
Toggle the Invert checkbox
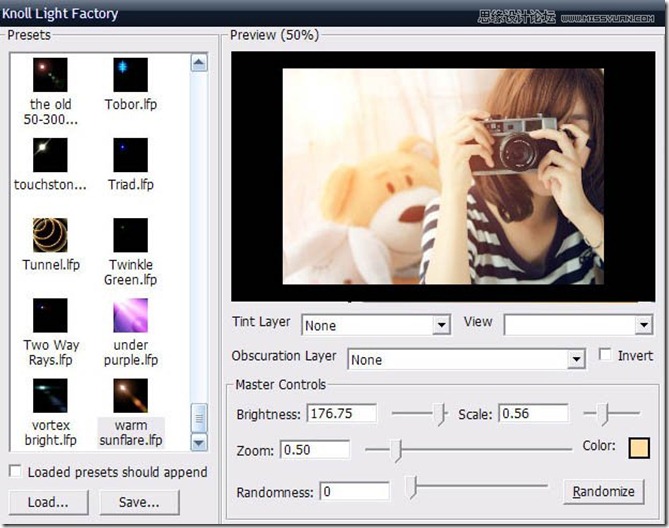pyautogui.click(x=605, y=354)
